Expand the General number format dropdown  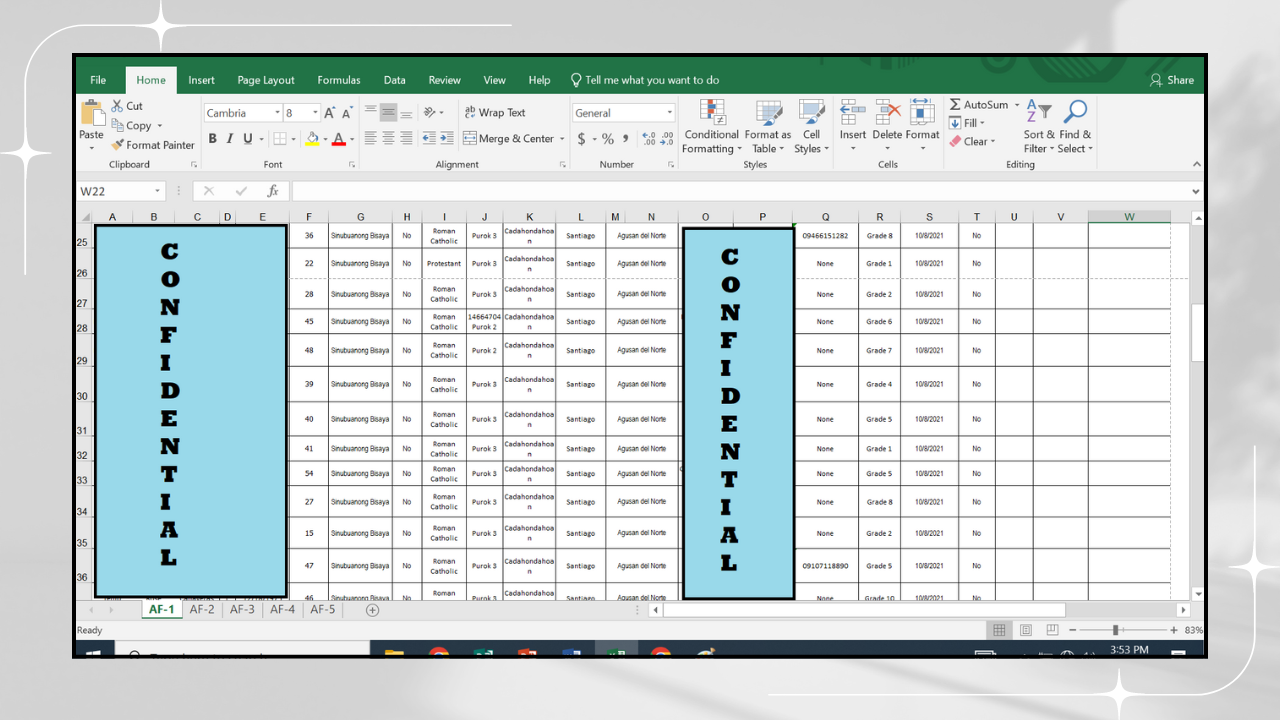pyautogui.click(x=670, y=113)
